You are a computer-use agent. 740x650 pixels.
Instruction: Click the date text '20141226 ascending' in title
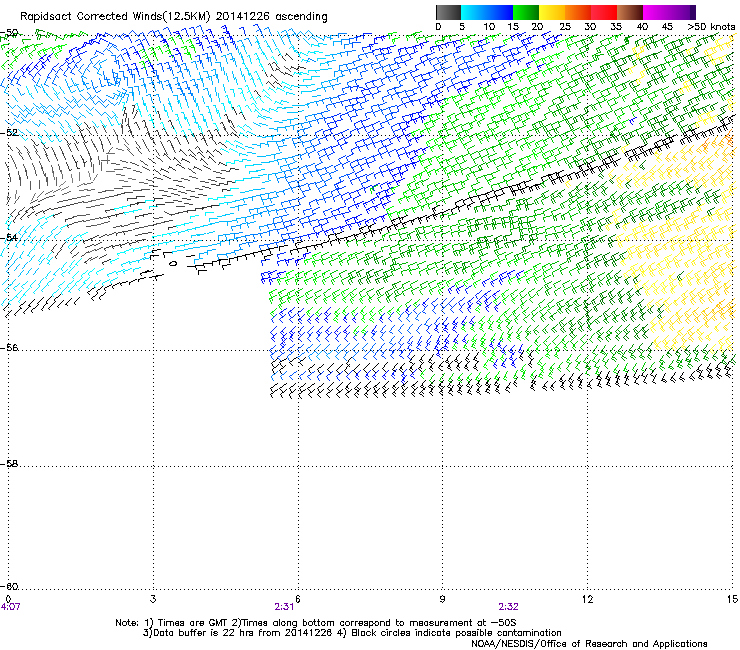tap(271, 16)
